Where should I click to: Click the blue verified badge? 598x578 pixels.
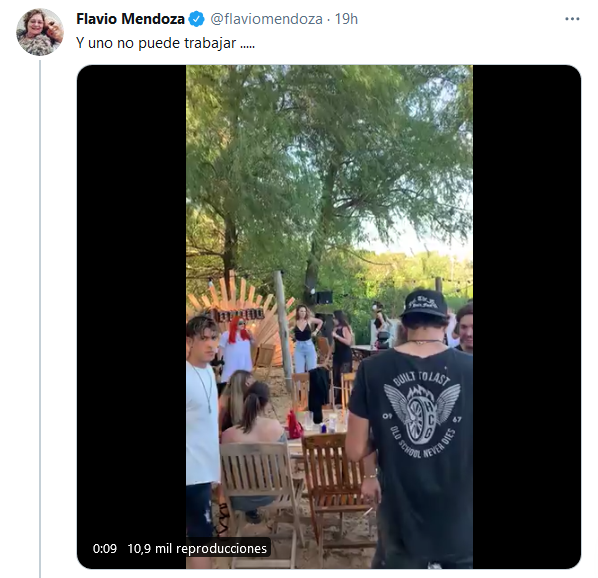tap(197, 19)
